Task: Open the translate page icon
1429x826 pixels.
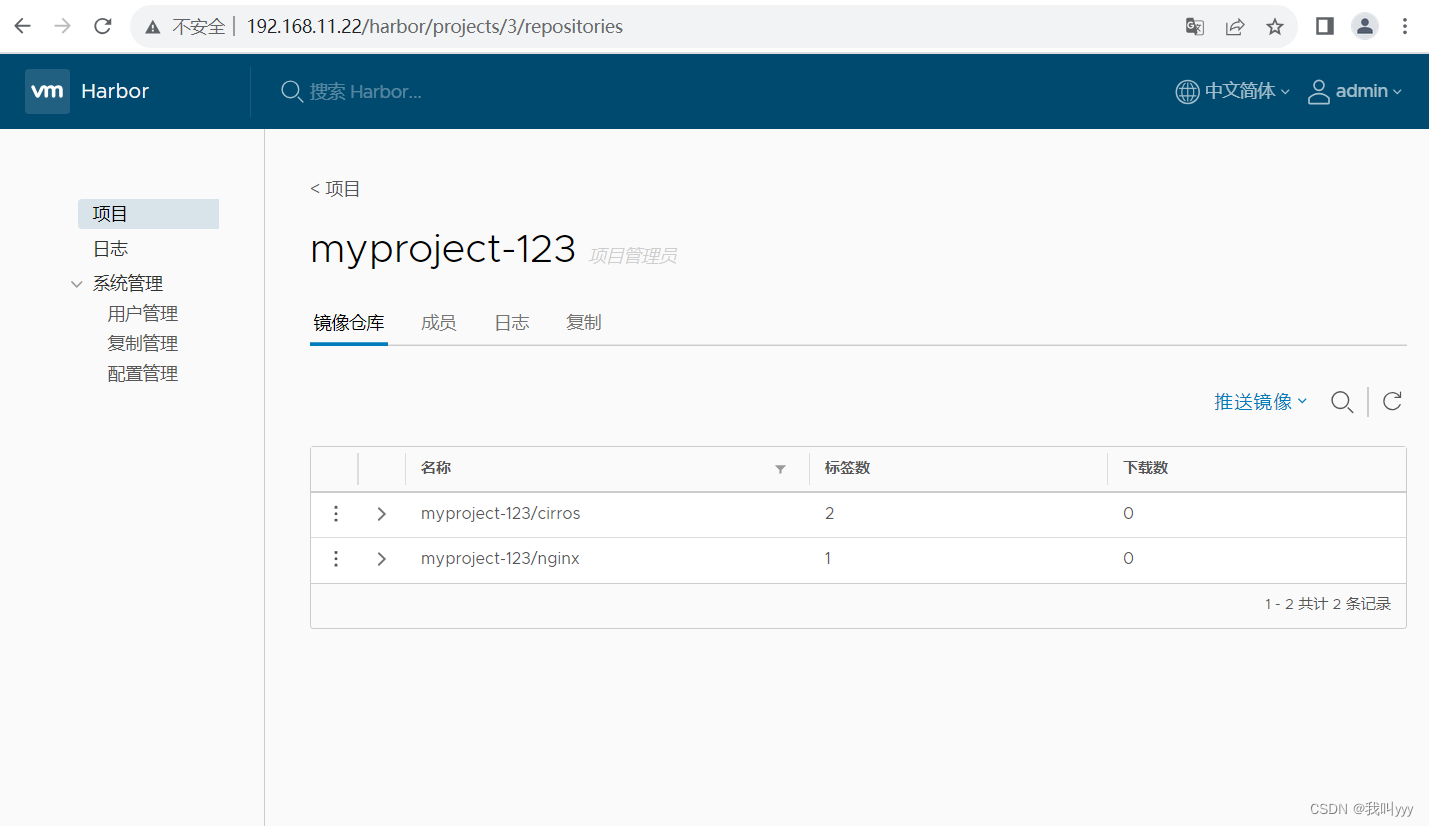Action: [x=1194, y=27]
